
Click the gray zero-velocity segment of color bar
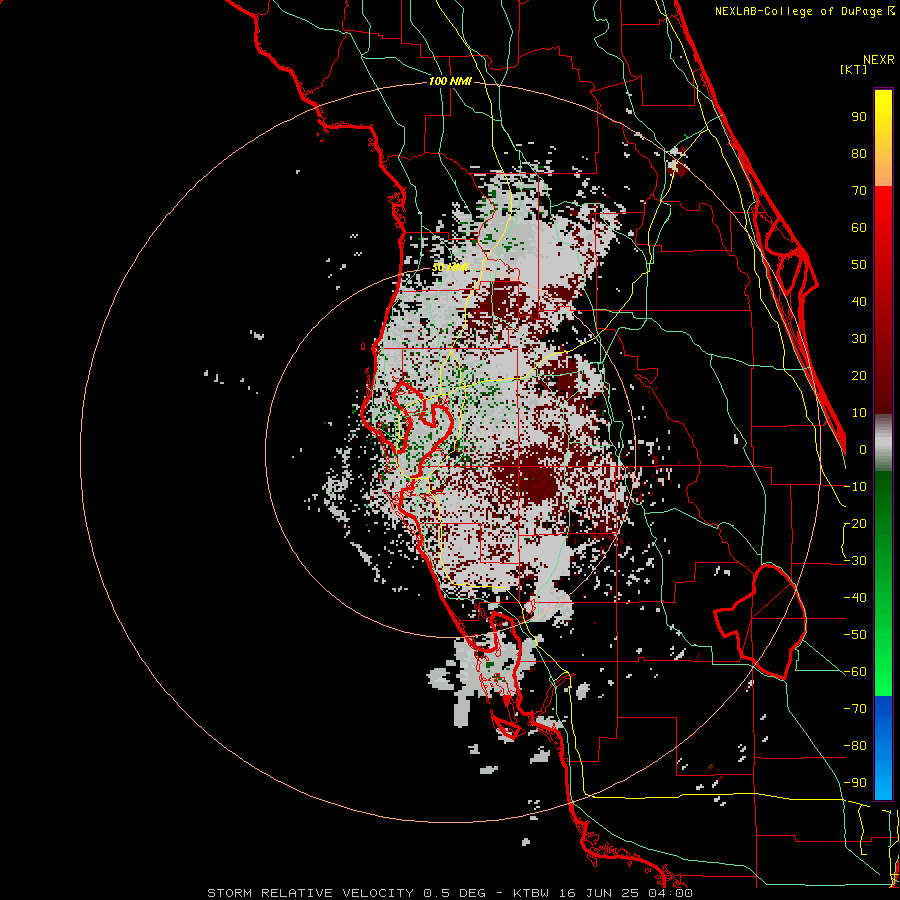tap(883, 443)
